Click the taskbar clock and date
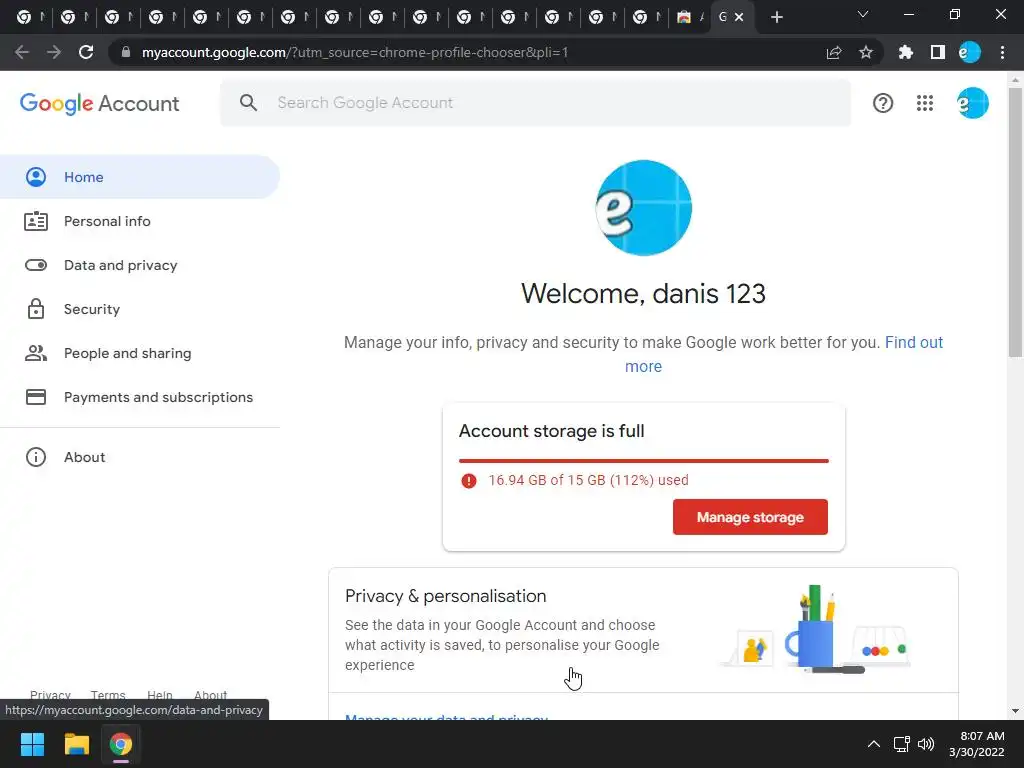 [x=976, y=744]
